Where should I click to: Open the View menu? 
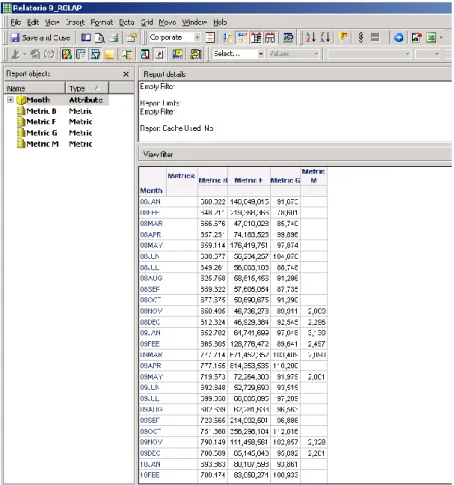point(52,22)
